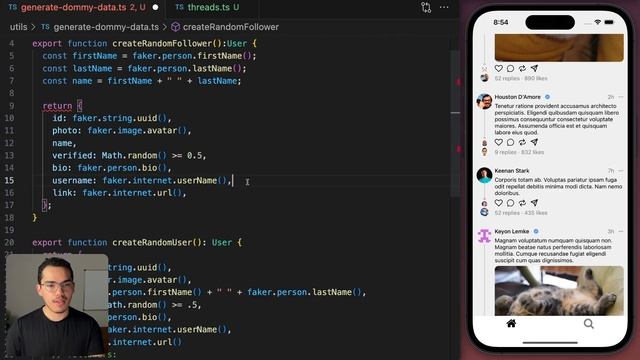Open the orange image atop the feed
The image size is (640, 360).
pos(559,48)
